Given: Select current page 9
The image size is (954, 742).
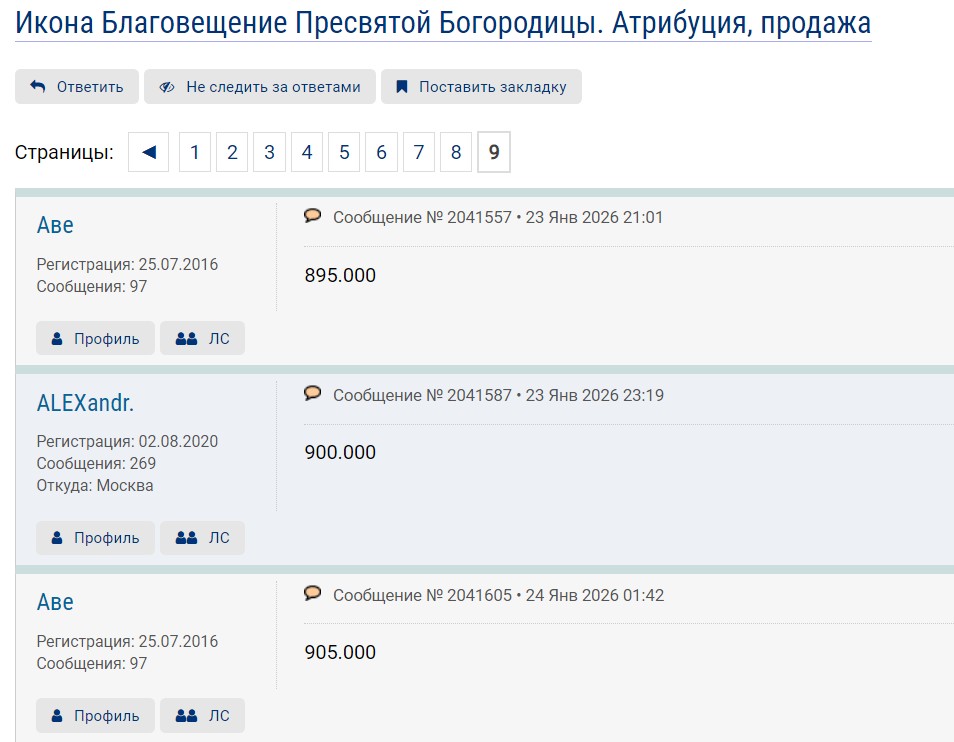Looking at the screenshot, I should (494, 153).
